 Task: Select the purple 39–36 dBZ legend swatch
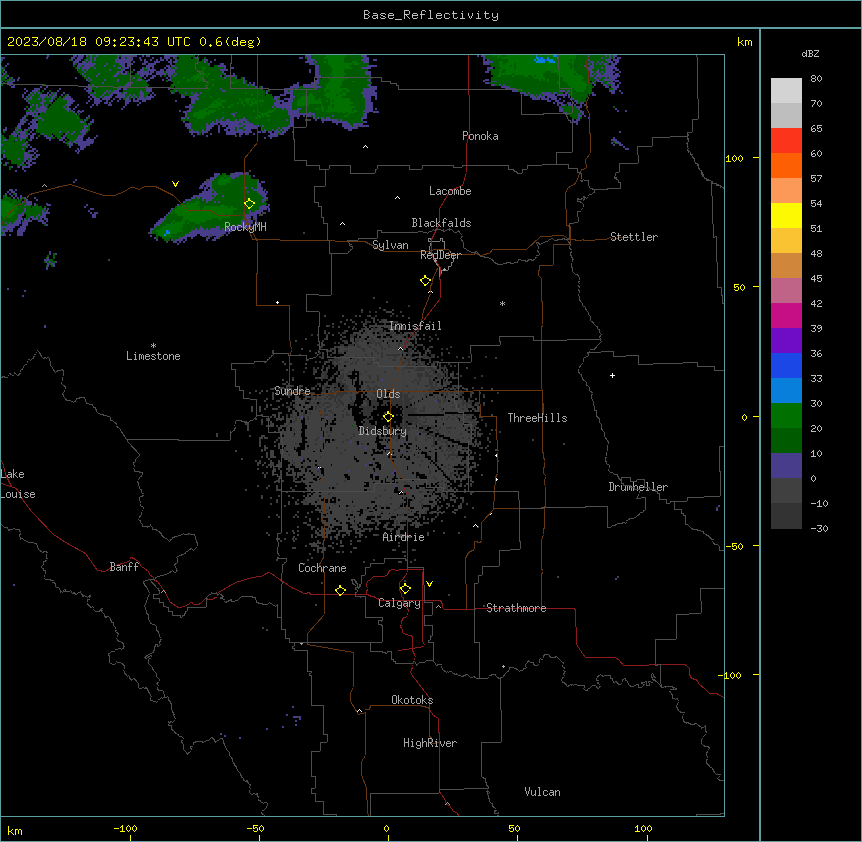tap(786, 341)
